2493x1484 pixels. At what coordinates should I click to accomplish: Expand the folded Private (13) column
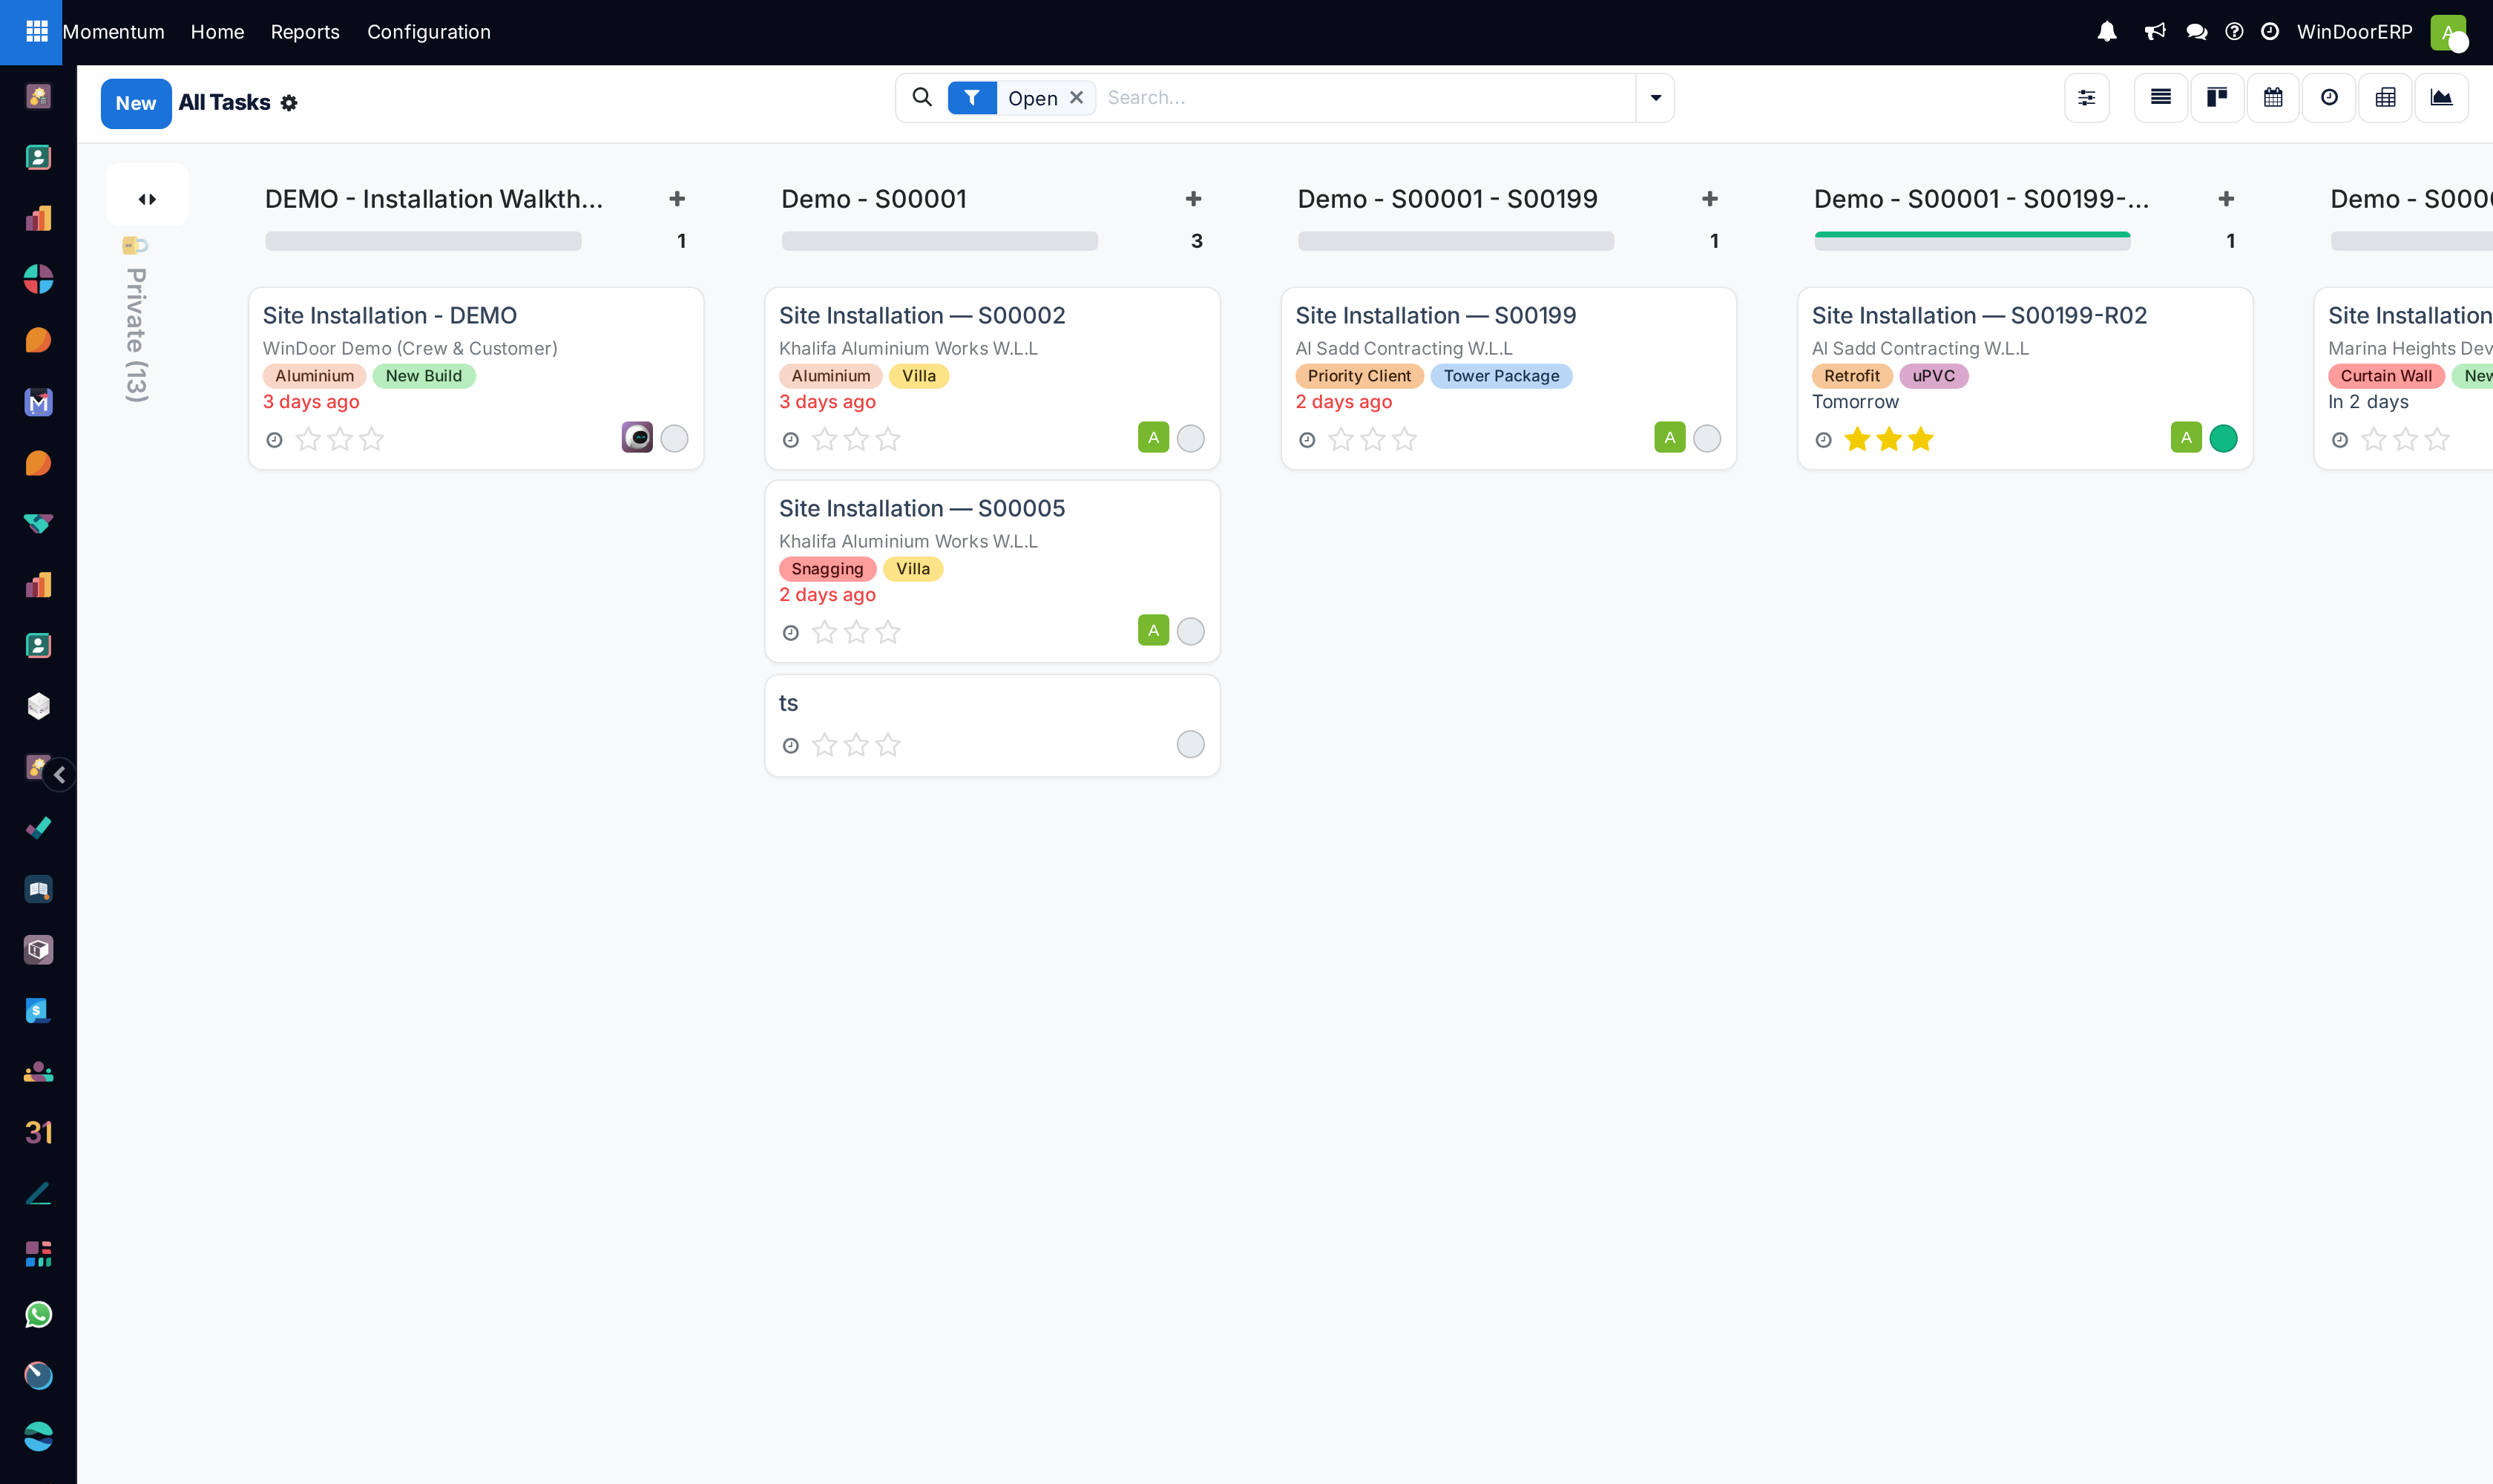pos(147,198)
